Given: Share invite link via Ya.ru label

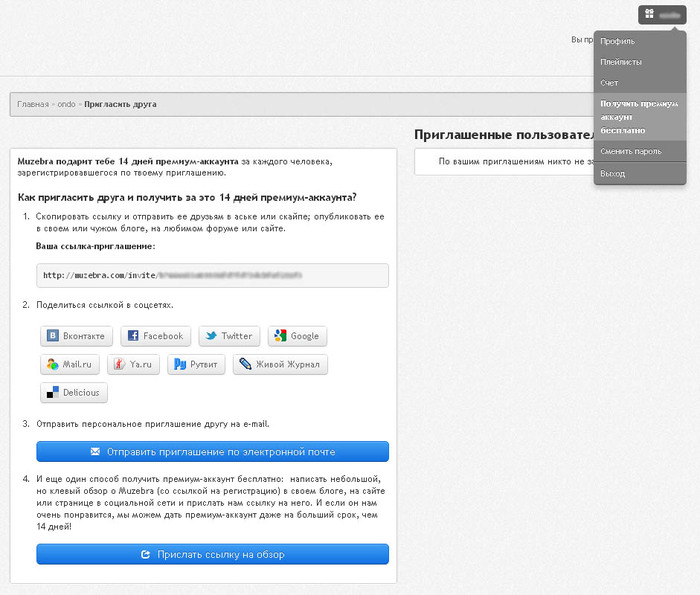Looking at the screenshot, I should click(141, 364).
